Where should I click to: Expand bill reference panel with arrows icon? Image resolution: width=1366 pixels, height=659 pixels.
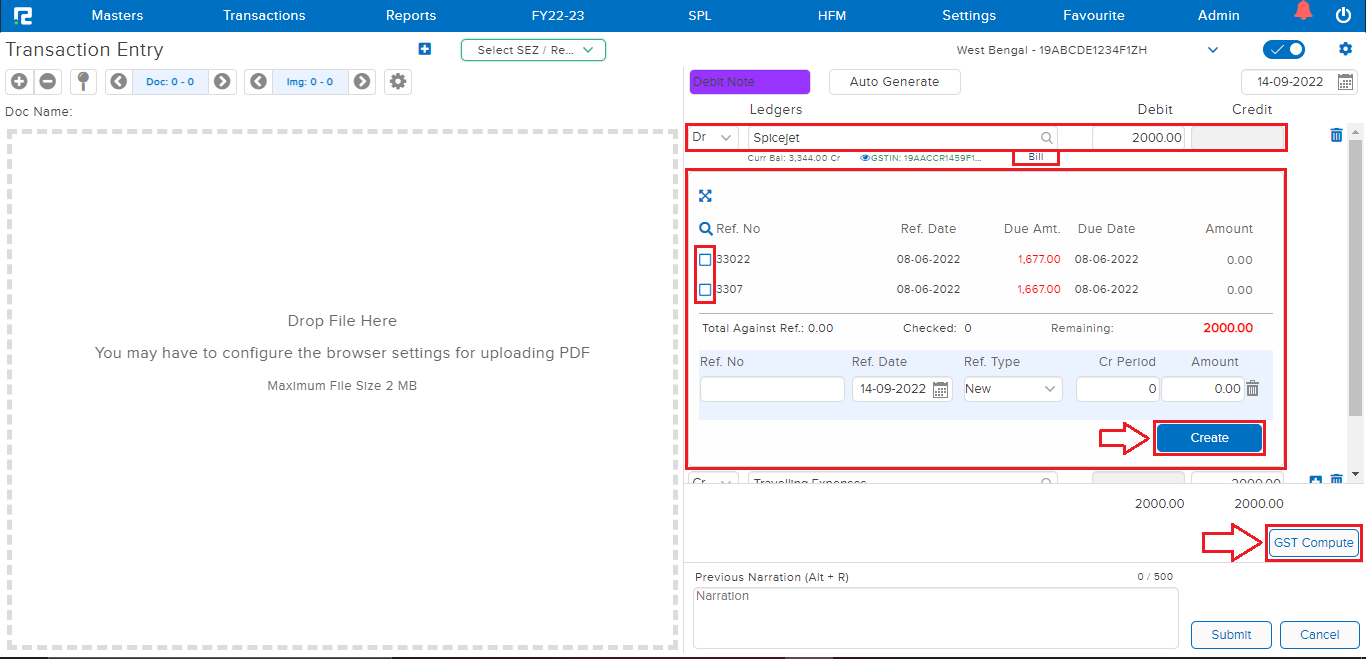coord(705,196)
